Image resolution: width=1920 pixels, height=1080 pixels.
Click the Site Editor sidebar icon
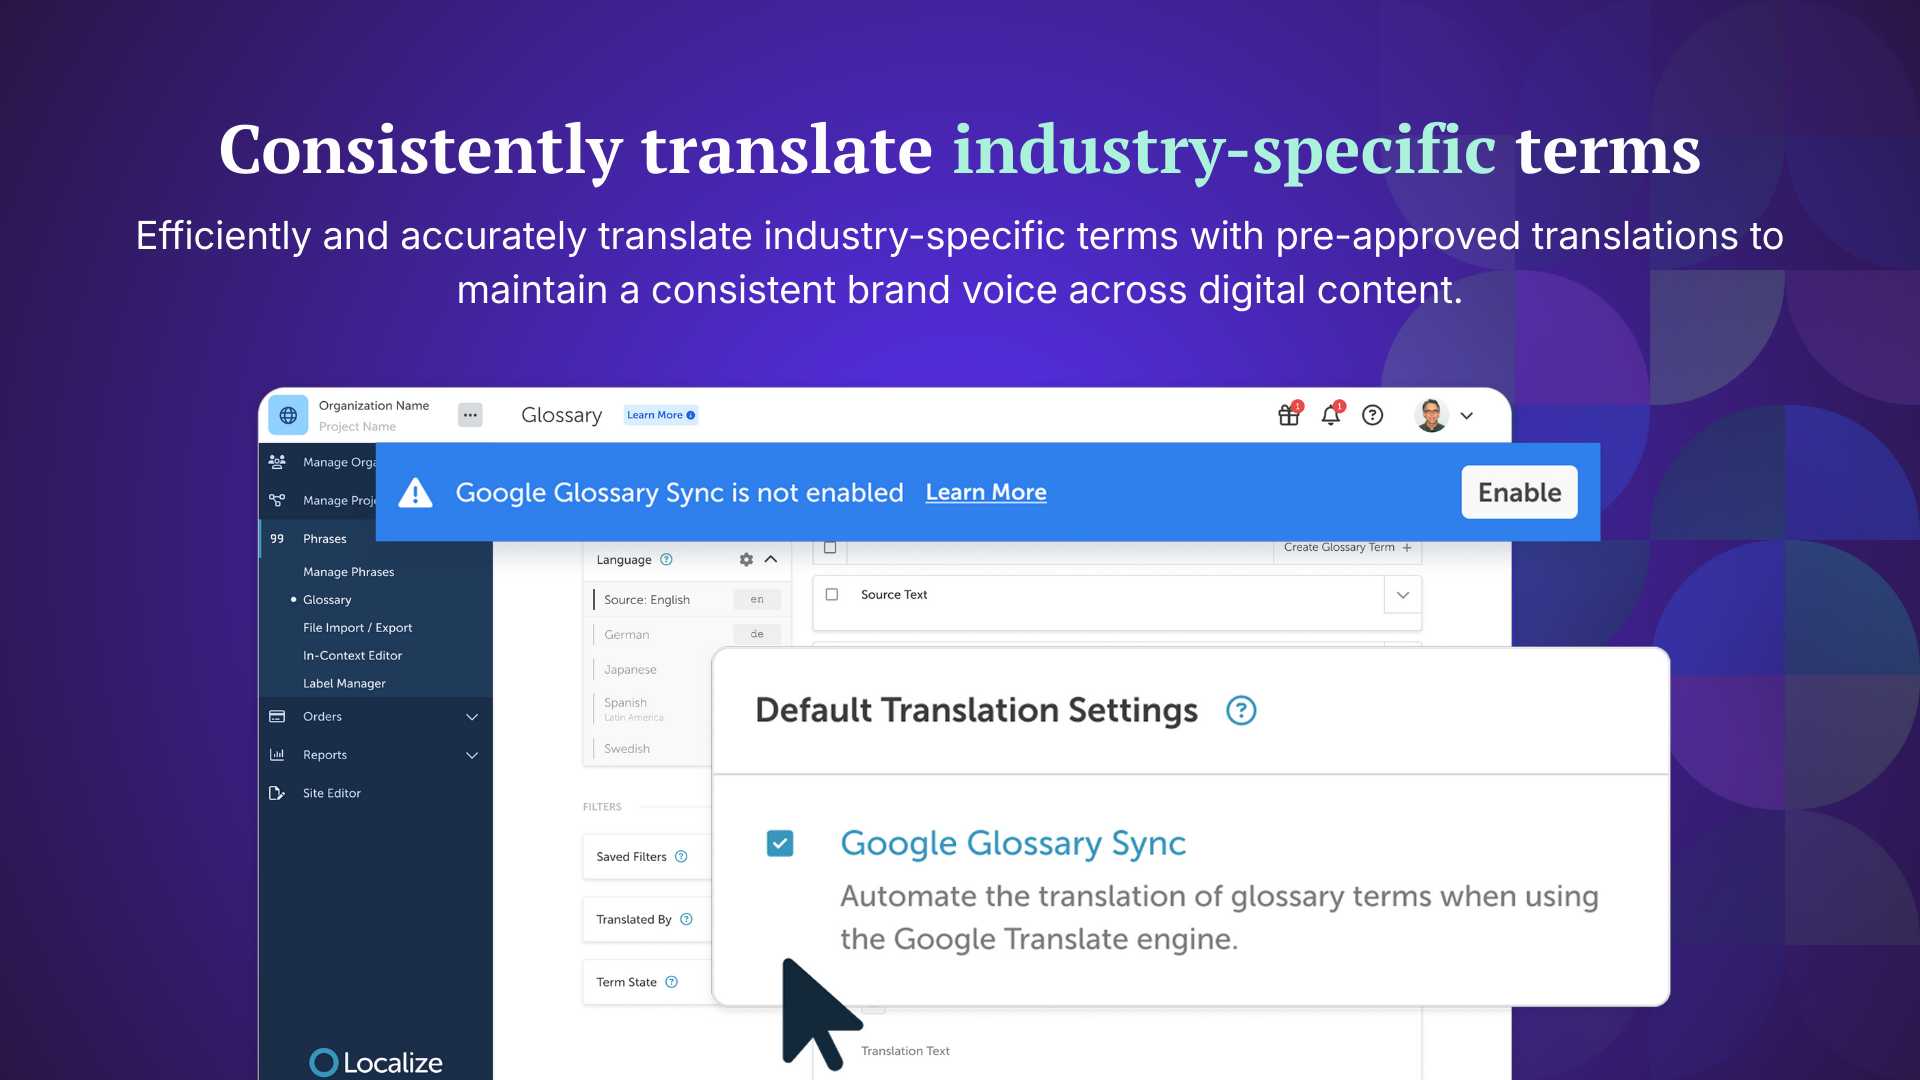click(x=277, y=793)
